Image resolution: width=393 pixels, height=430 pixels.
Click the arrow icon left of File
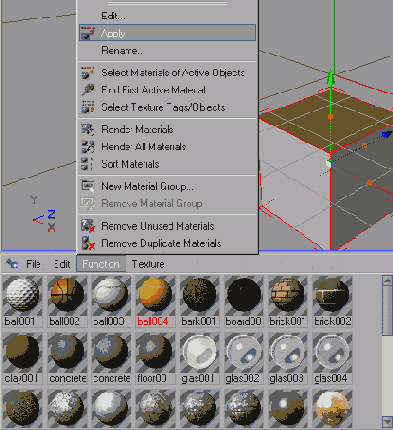[x=12, y=264]
